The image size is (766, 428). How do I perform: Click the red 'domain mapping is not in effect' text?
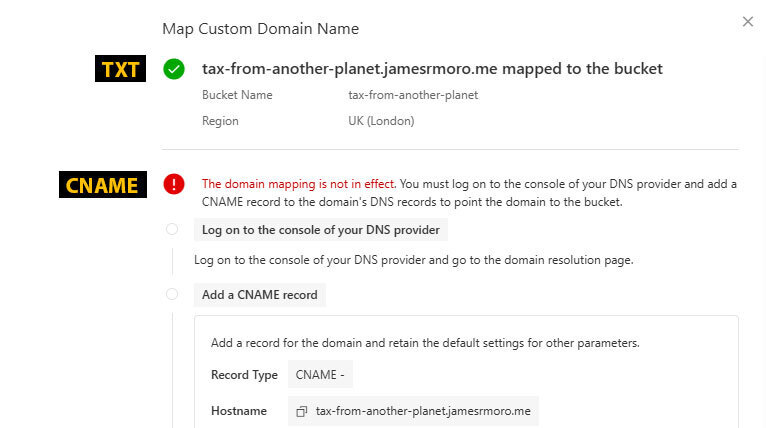[x=299, y=184]
